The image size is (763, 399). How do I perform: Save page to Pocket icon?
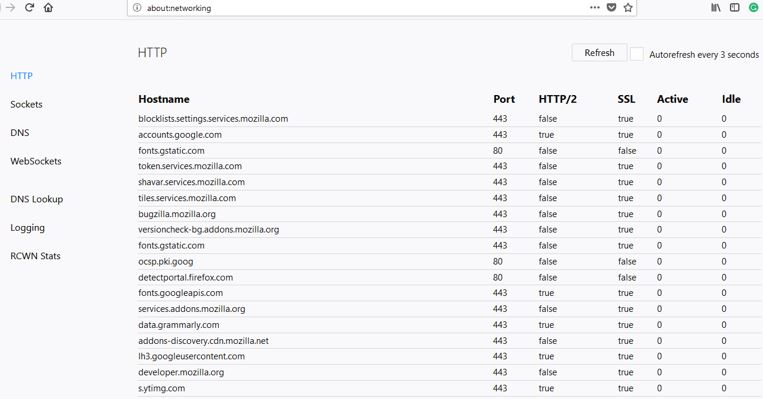(612, 8)
